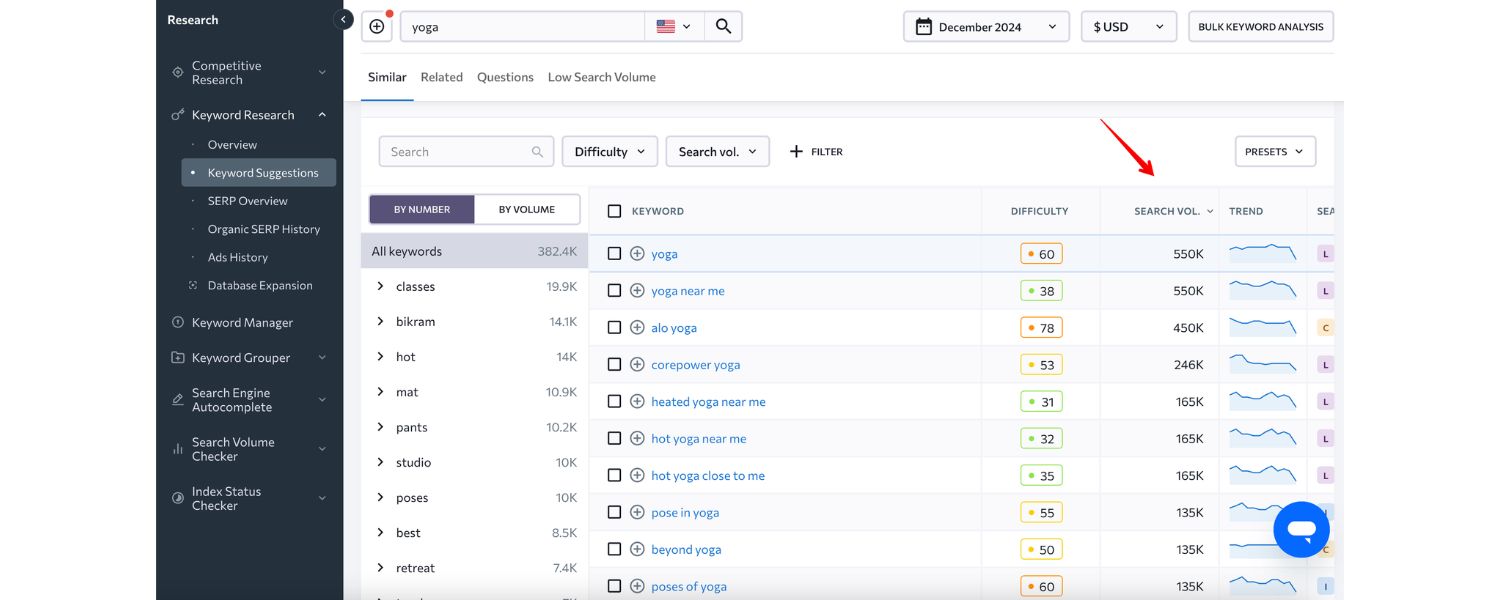The image size is (1500, 600).
Task: Click the add icon beside corepower yoga
Action: pyautogui.click(x=637, y=365)
